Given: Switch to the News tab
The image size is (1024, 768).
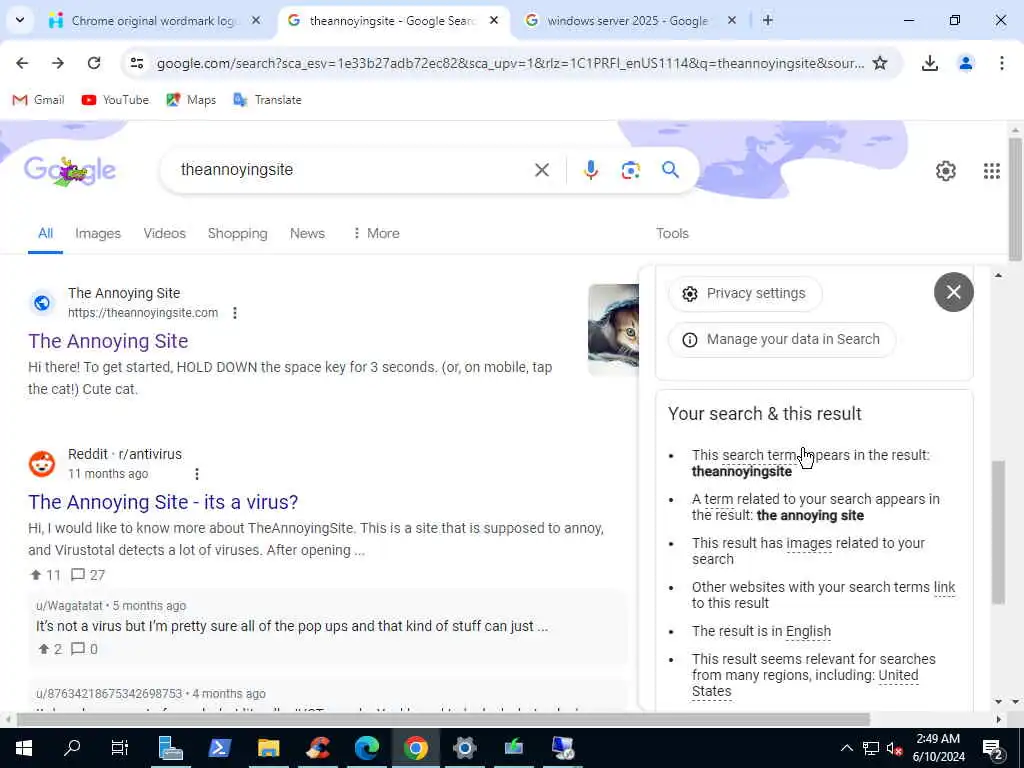Looking at the screenshot, I should (307, 233).
